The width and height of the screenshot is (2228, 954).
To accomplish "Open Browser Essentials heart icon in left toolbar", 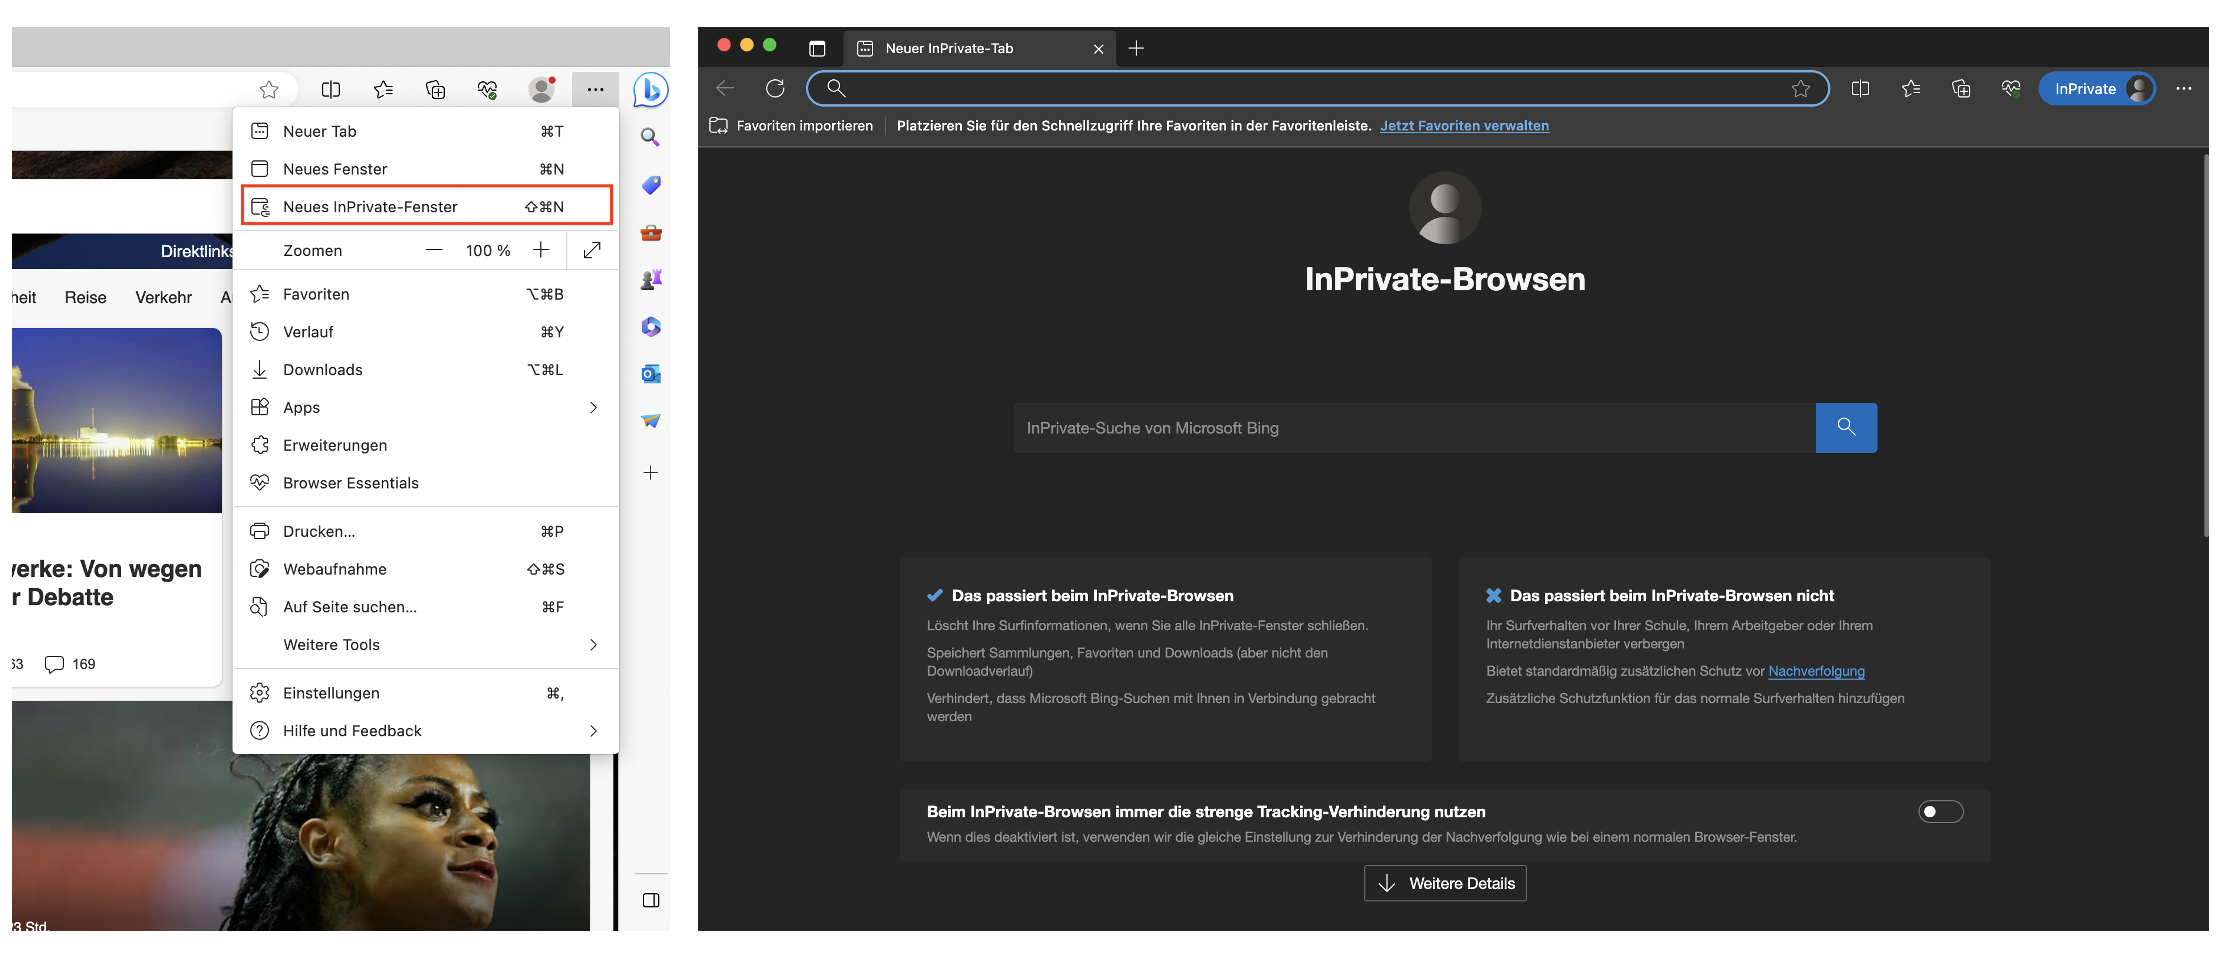I will 488,90.
